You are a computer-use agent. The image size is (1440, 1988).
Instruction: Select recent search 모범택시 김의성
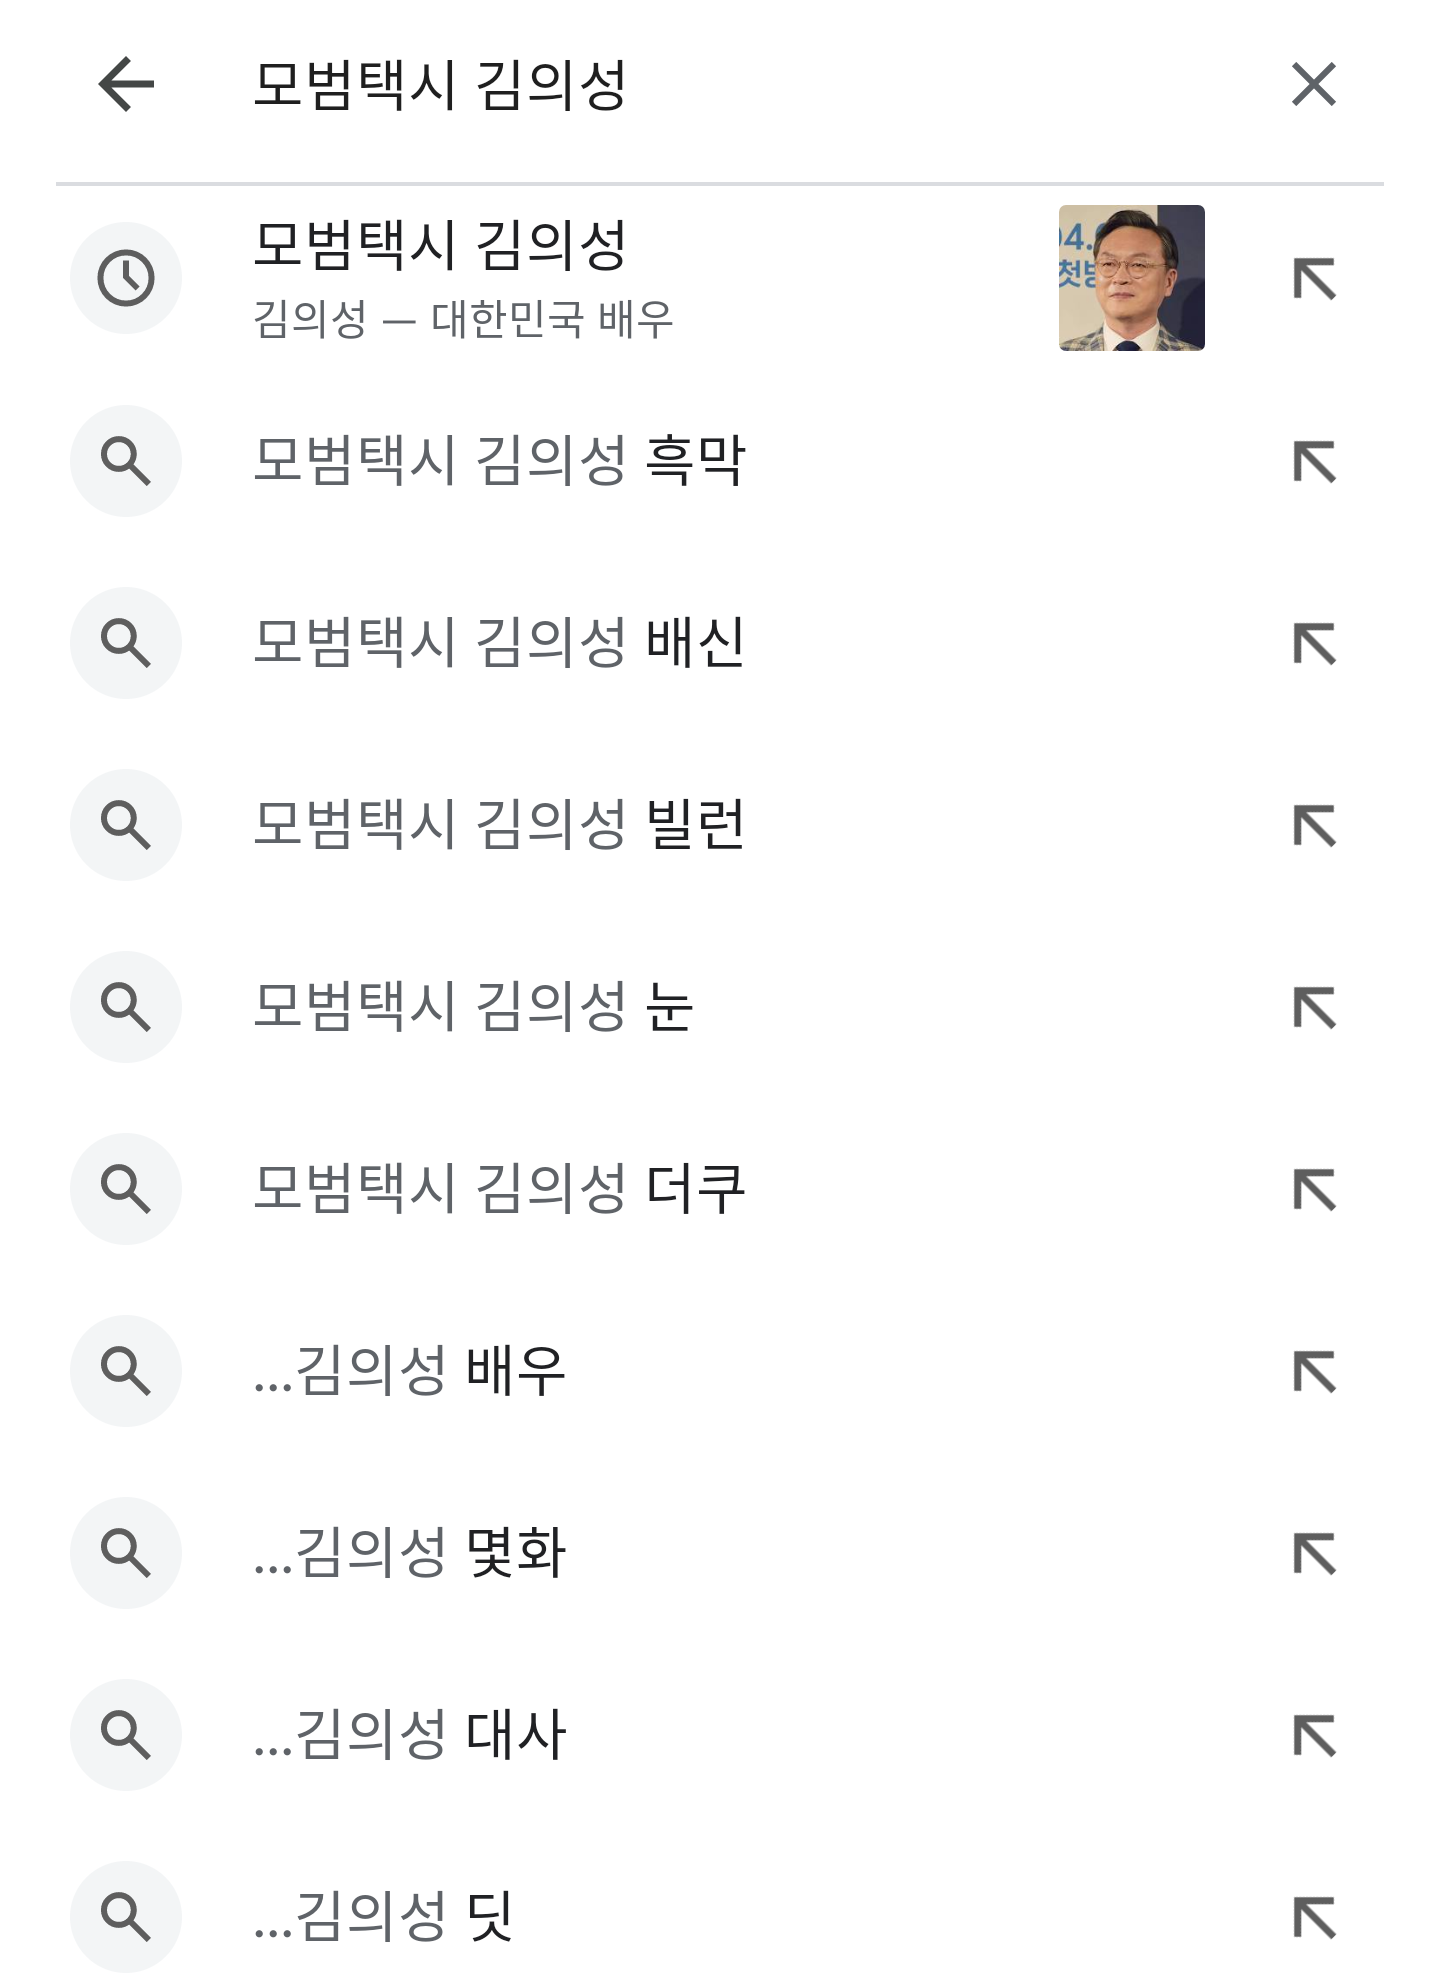[x=440, y=246]
